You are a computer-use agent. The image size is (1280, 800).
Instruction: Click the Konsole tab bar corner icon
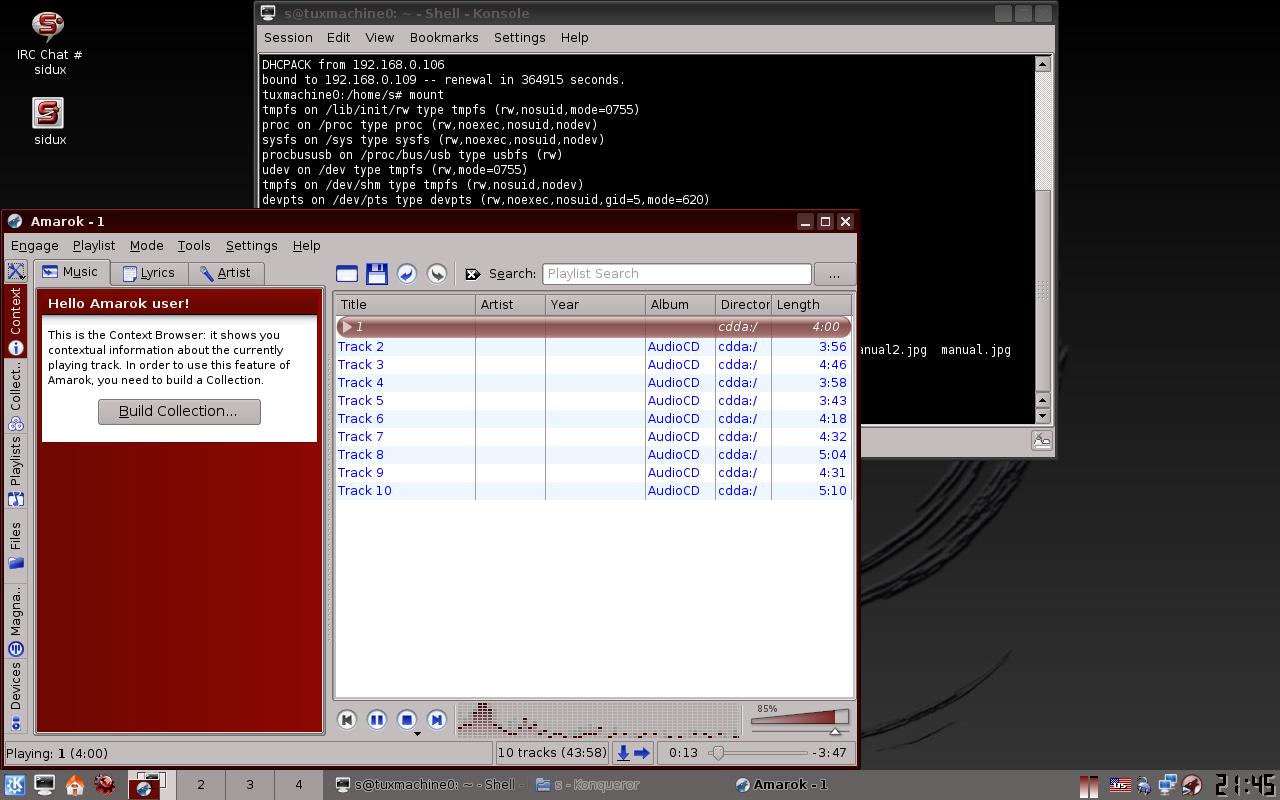coord(1042,441)
